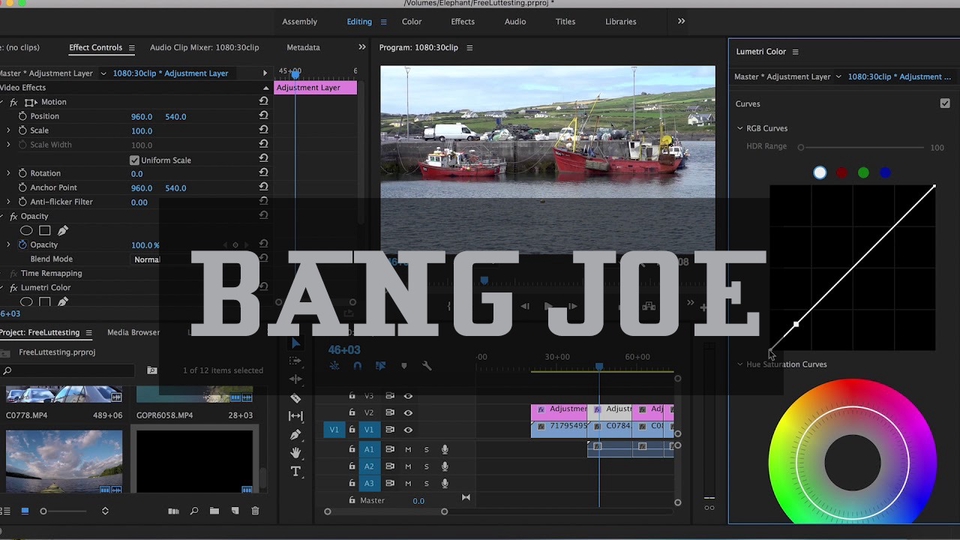Reset the Rotation parameter
This screenshot has height=540, width=960.
[263, 173]
